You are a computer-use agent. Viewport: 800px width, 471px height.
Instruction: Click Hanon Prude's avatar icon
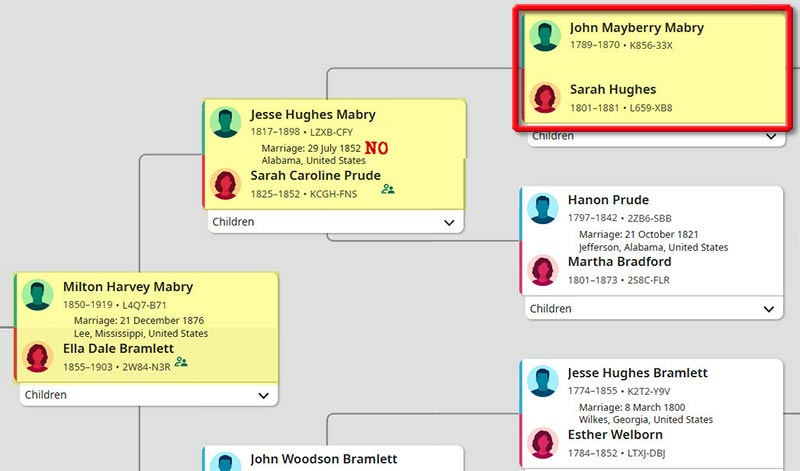click(543, 209)
